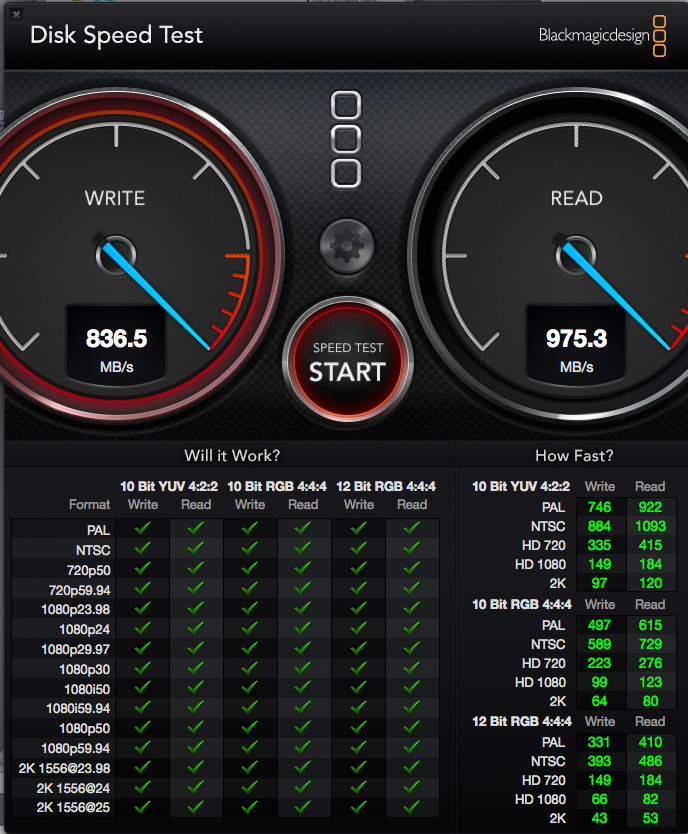688x834 pixels.
Task: Click the 720p59.94 format row label
Action: tap(80, 590)
